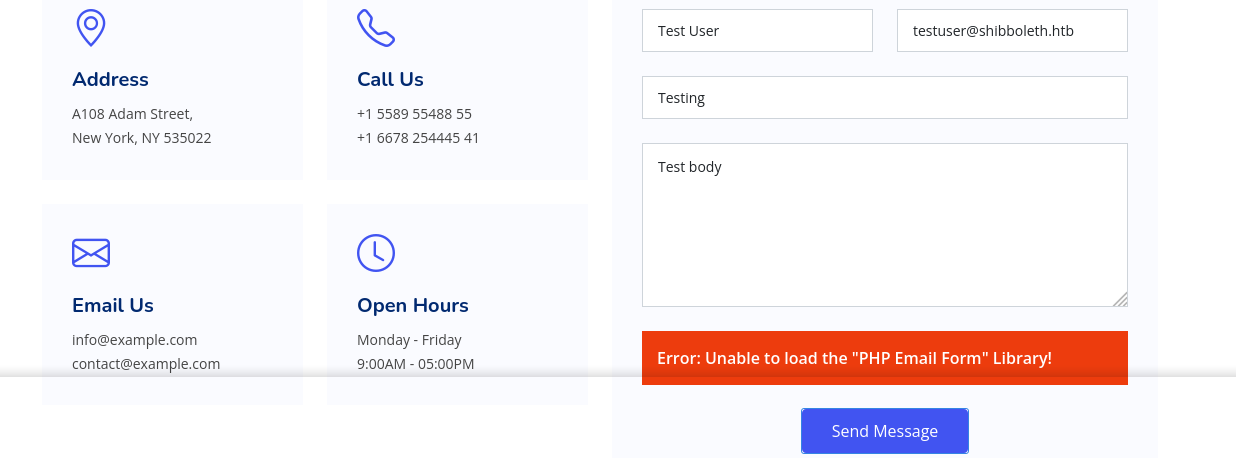
Task: Click the phone number +1 6678 254445 41
Action: coord(418,138)
